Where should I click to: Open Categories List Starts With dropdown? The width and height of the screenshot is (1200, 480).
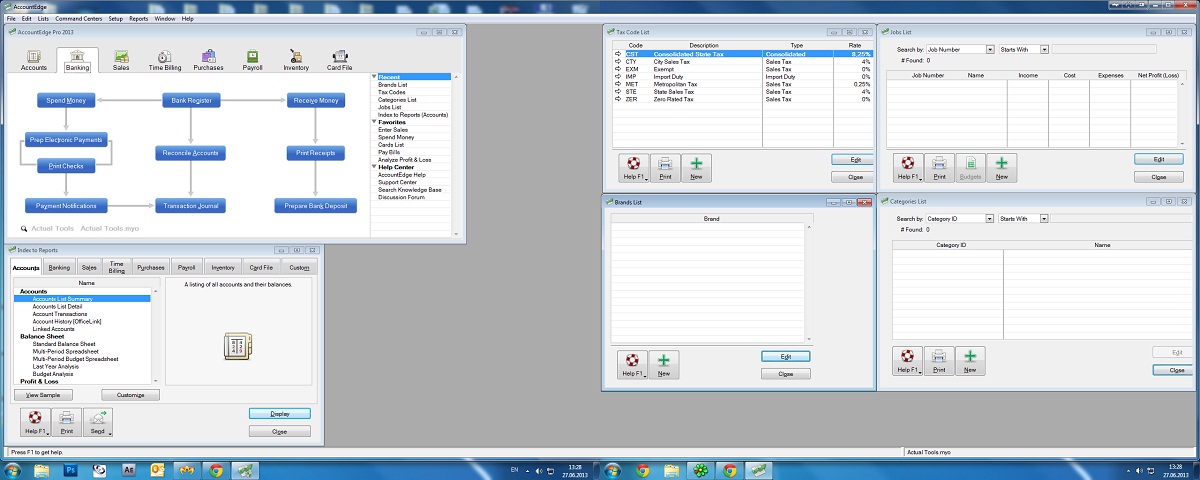[x=1044, y=218]
